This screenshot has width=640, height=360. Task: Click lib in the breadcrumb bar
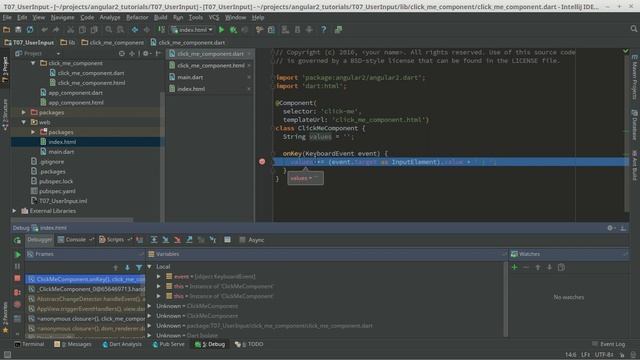point(68,42)
